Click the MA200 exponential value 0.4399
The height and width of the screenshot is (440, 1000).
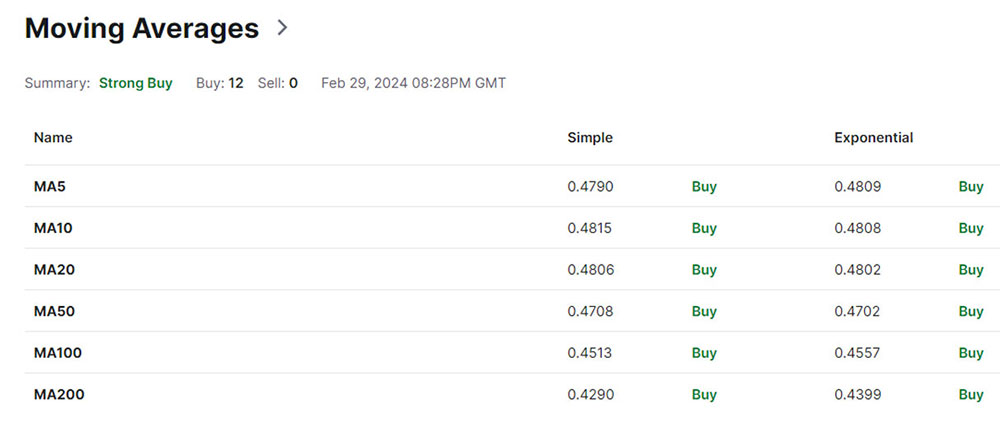(858, 395)
